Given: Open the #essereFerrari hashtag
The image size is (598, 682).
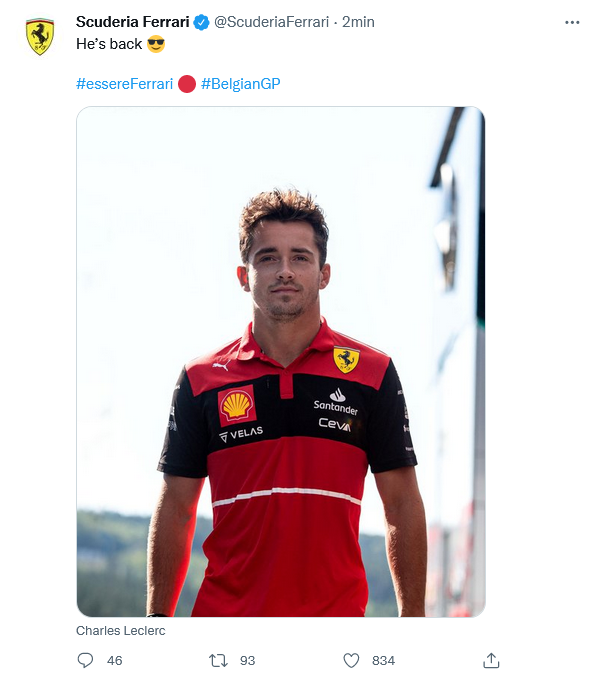Looking at the screenshot, I should pyautogui.click(x=124, y=84).
